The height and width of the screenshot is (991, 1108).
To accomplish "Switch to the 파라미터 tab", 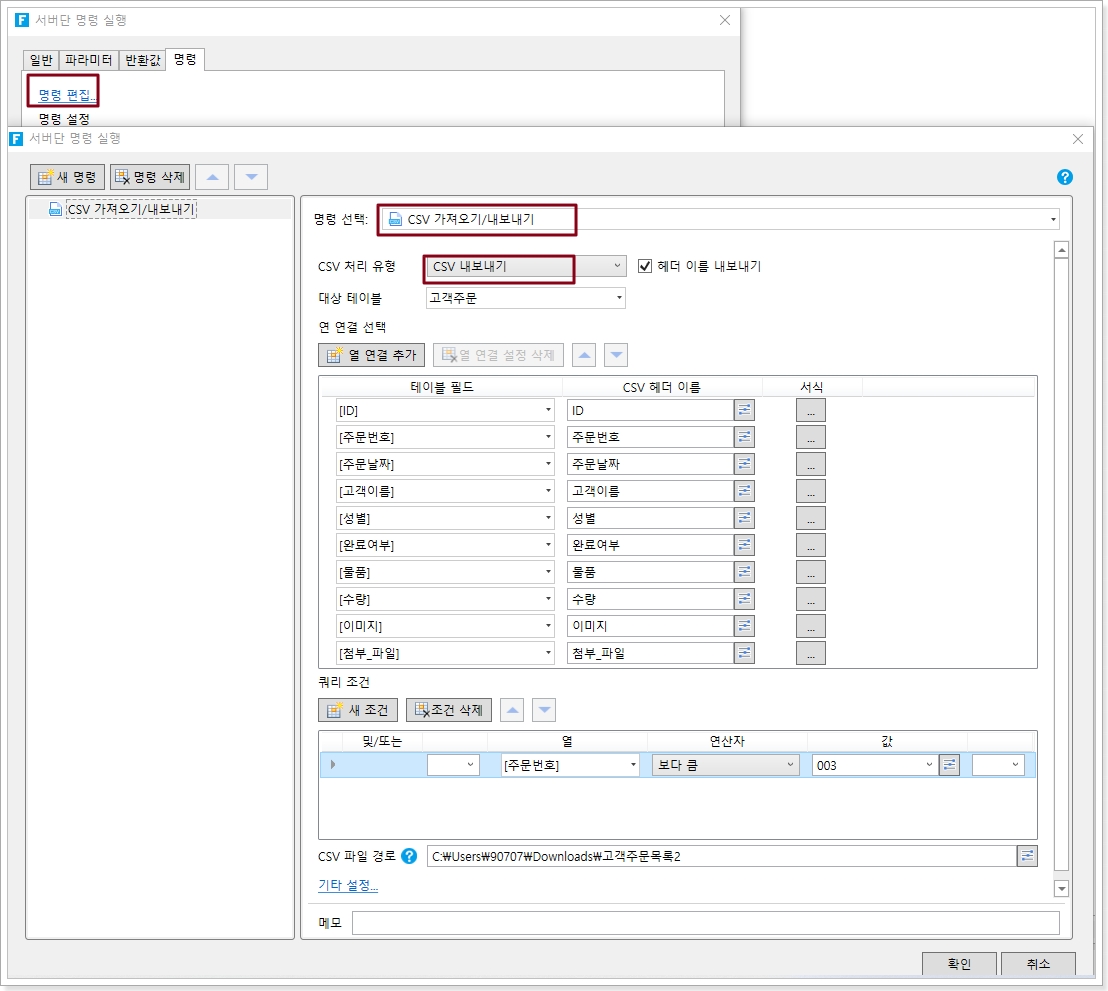I will (89, 60).
